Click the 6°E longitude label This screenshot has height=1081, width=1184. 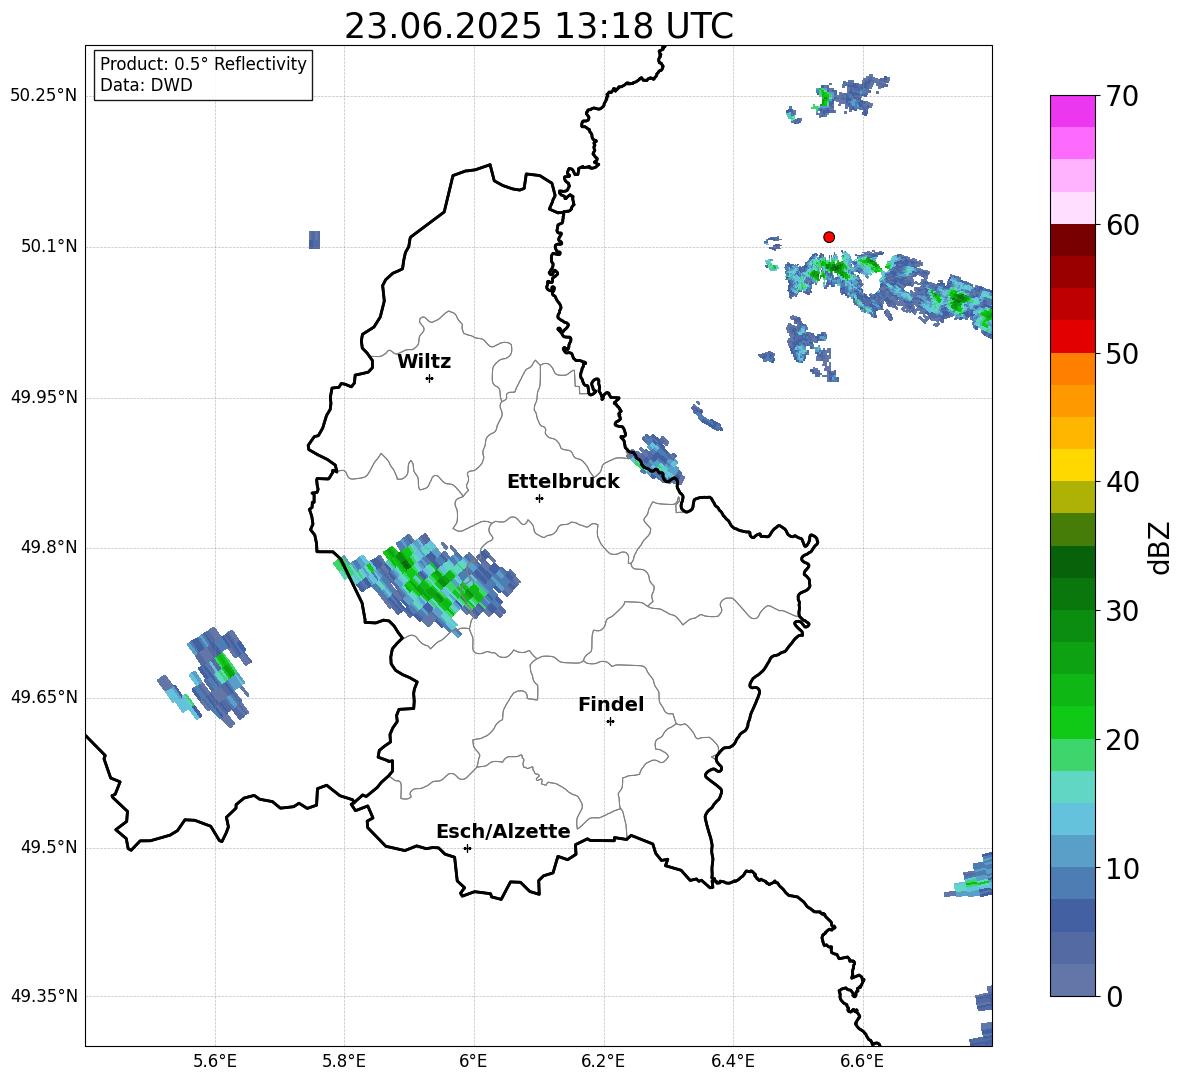[x=473, y=1062]
